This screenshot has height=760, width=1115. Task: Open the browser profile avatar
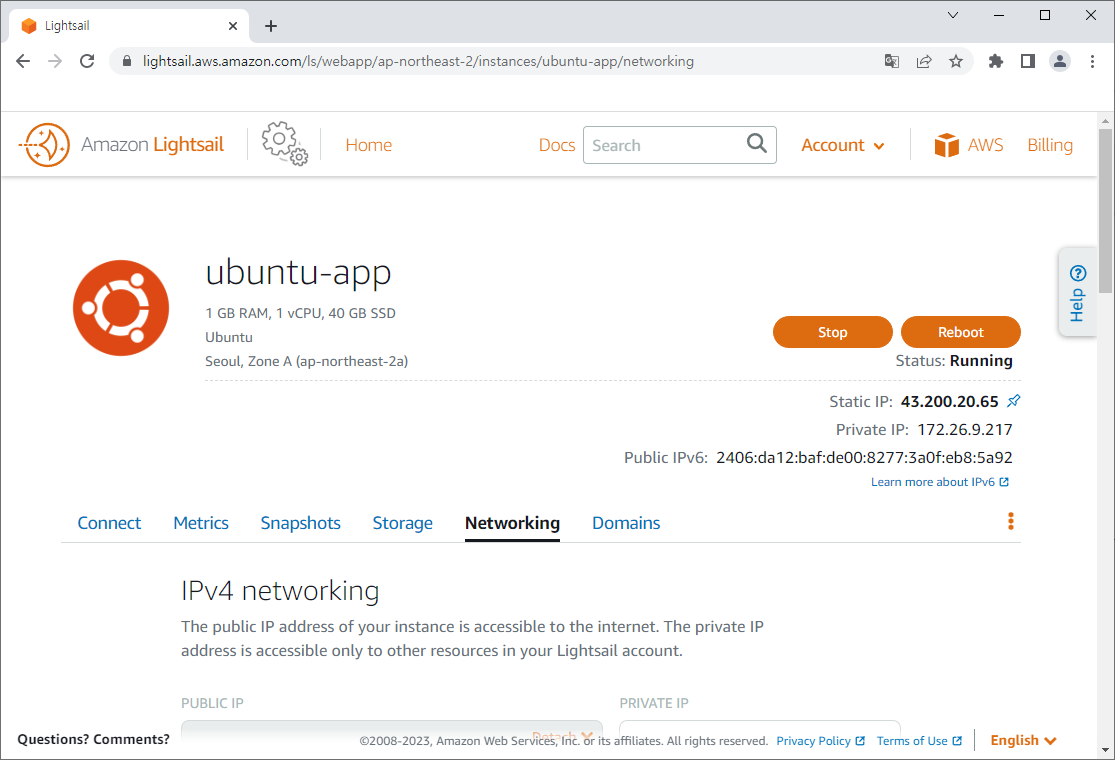coord(1060,61)
